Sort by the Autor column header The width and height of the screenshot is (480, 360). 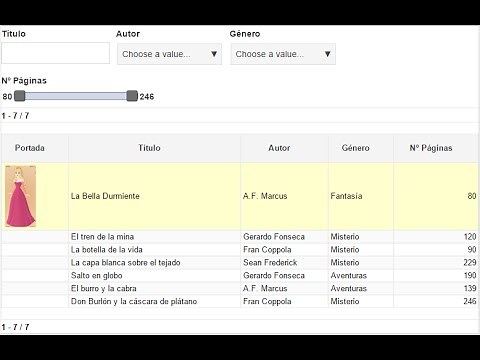click(x=284, y=148)
